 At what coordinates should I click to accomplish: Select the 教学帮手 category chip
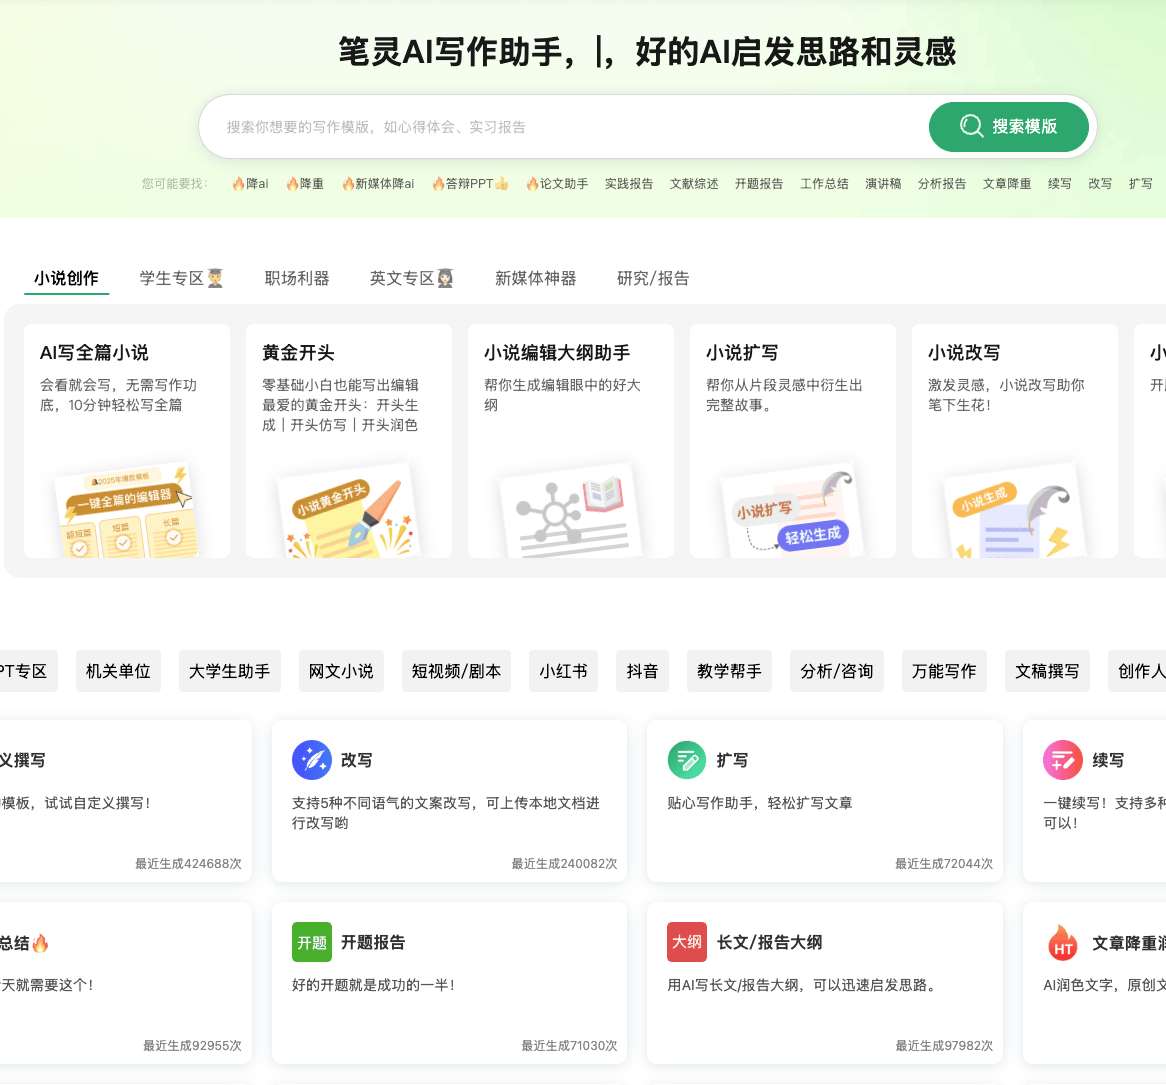point(729,671)
